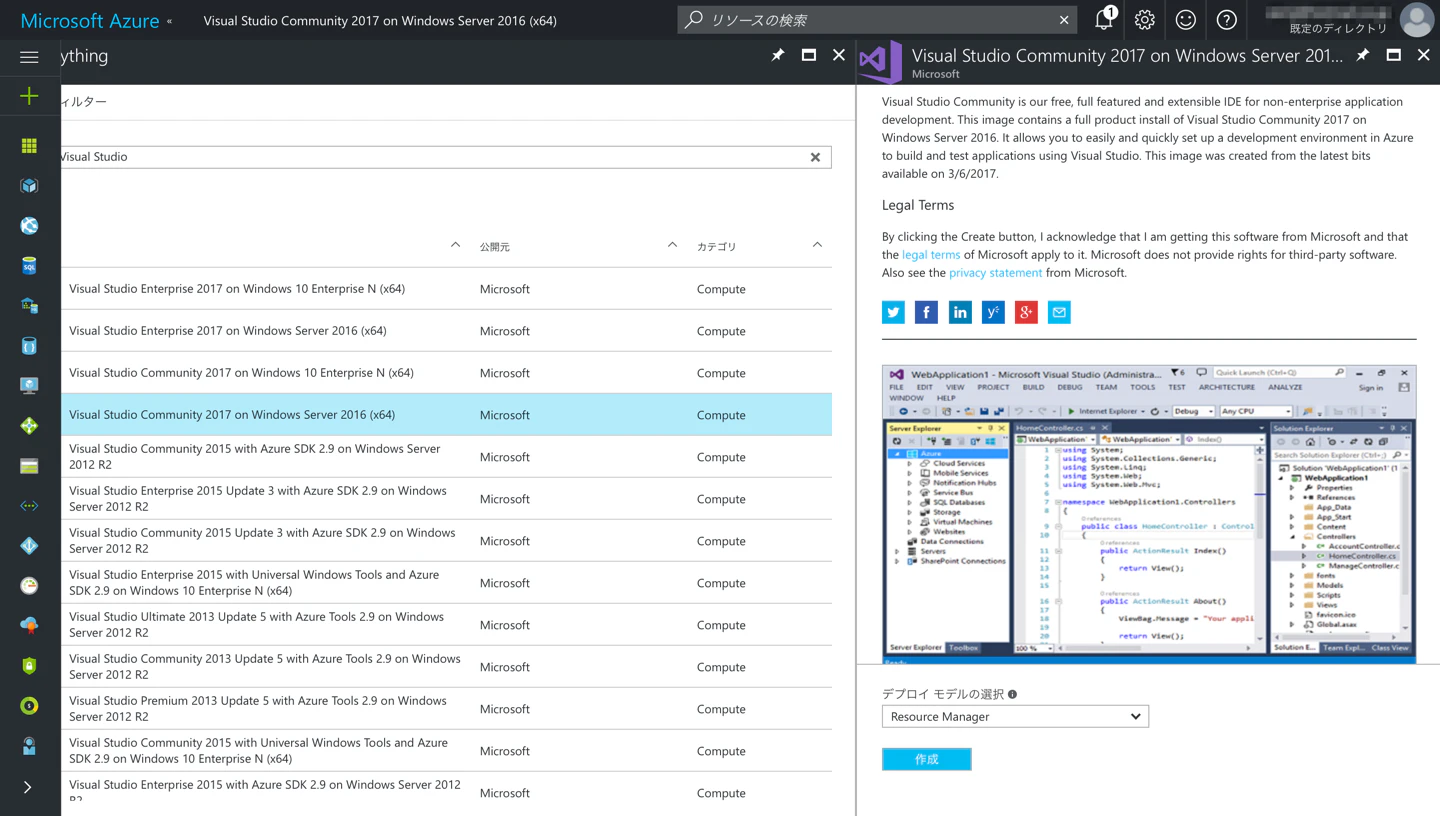Pin the Everything blade
1440x816 pixels.
pos(778,55)
